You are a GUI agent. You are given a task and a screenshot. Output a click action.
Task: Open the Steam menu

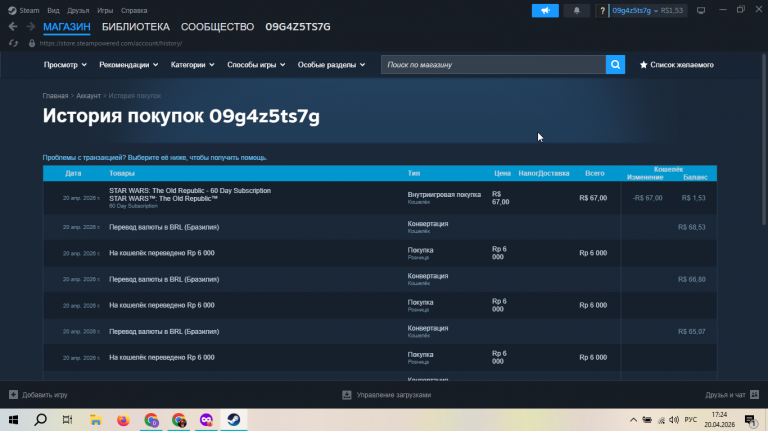29,10
